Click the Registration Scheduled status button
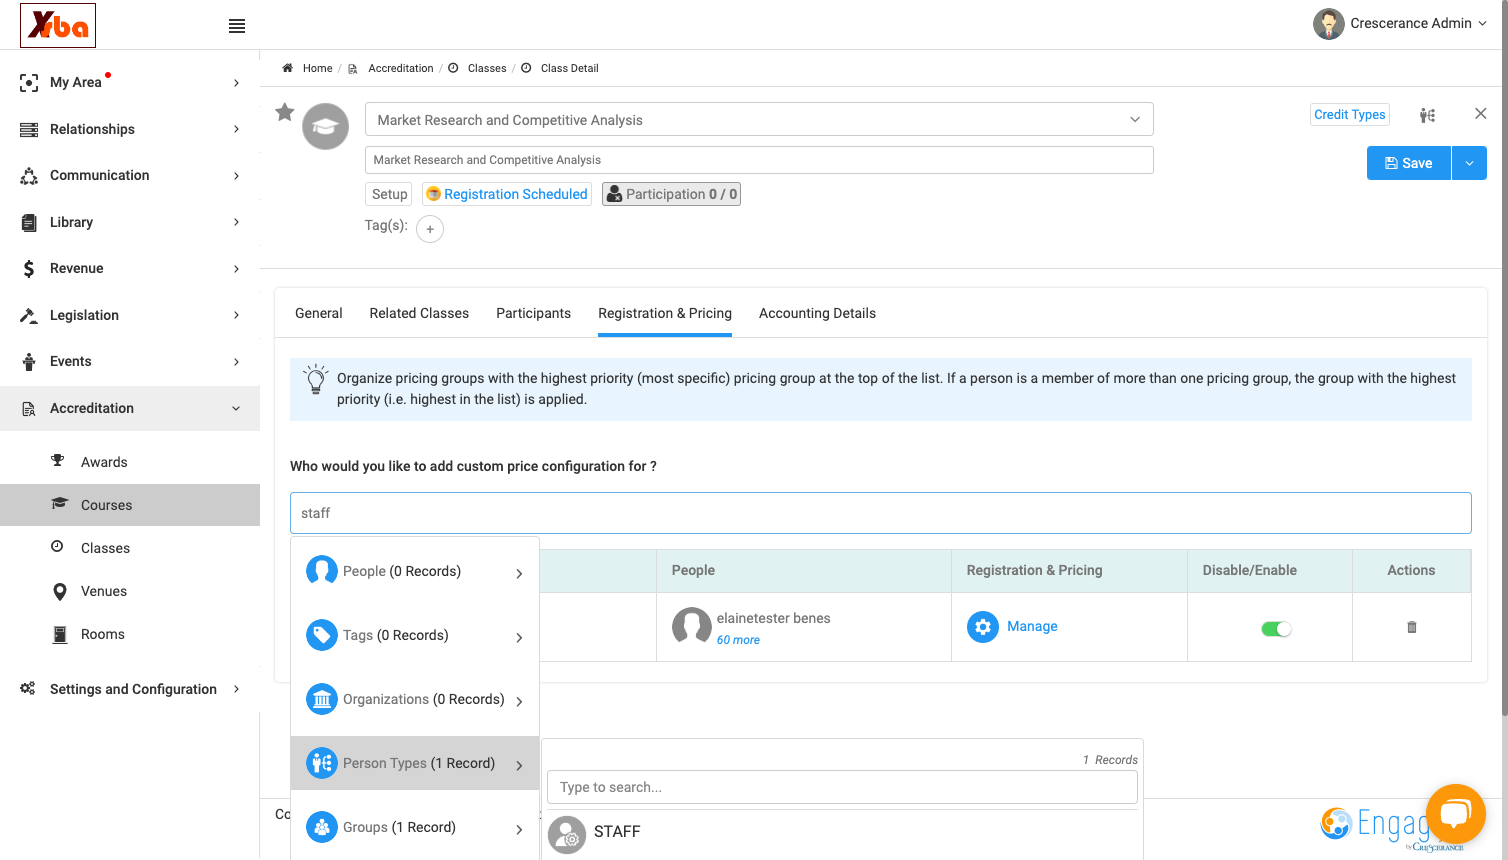1508x860 pixels. (507, 194)
